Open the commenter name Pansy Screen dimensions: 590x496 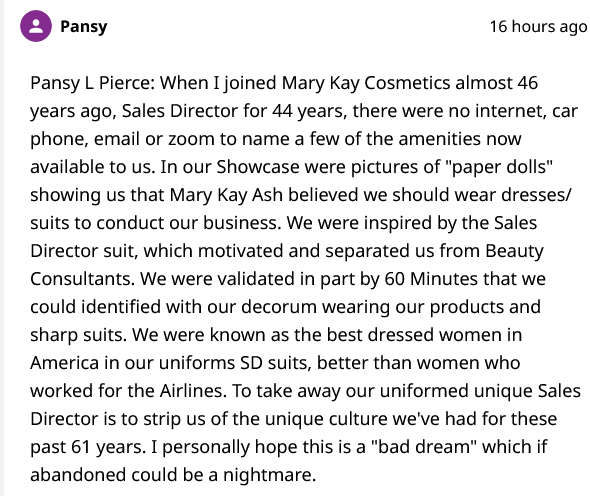click(84, 26)
